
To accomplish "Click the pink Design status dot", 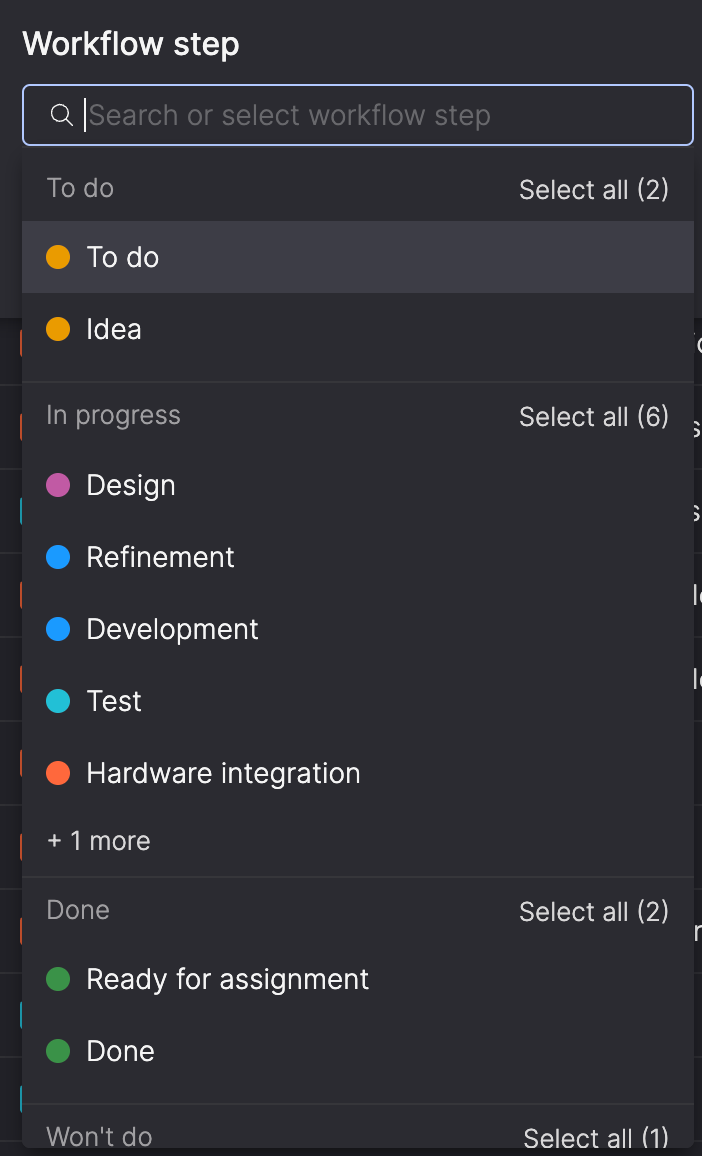I will [58, 485].
